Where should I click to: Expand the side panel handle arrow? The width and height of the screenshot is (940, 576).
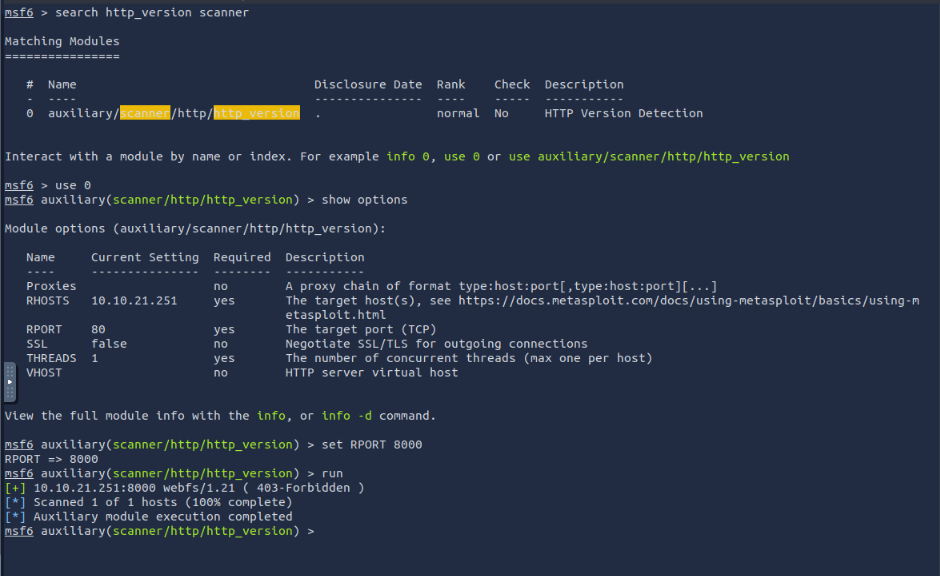click(10, 382)
